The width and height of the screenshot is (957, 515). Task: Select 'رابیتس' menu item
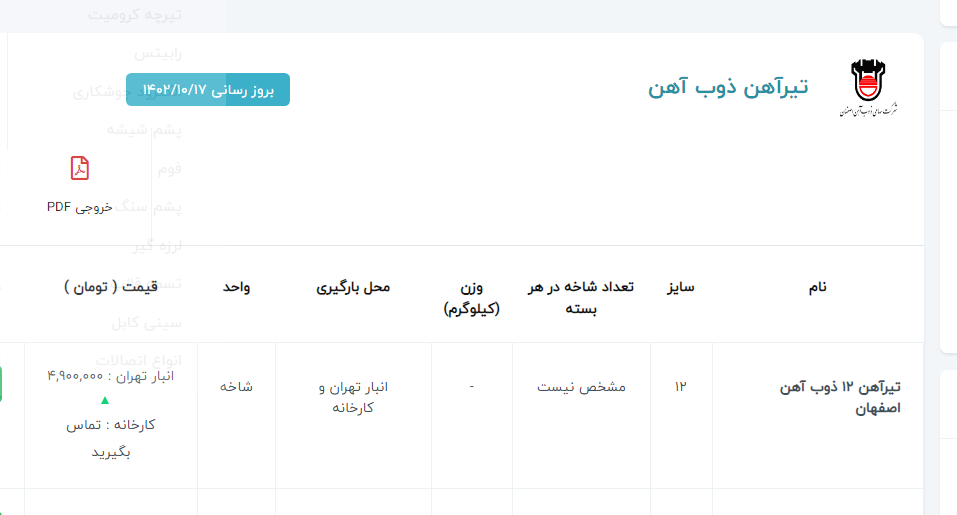(x=158, y=52)
